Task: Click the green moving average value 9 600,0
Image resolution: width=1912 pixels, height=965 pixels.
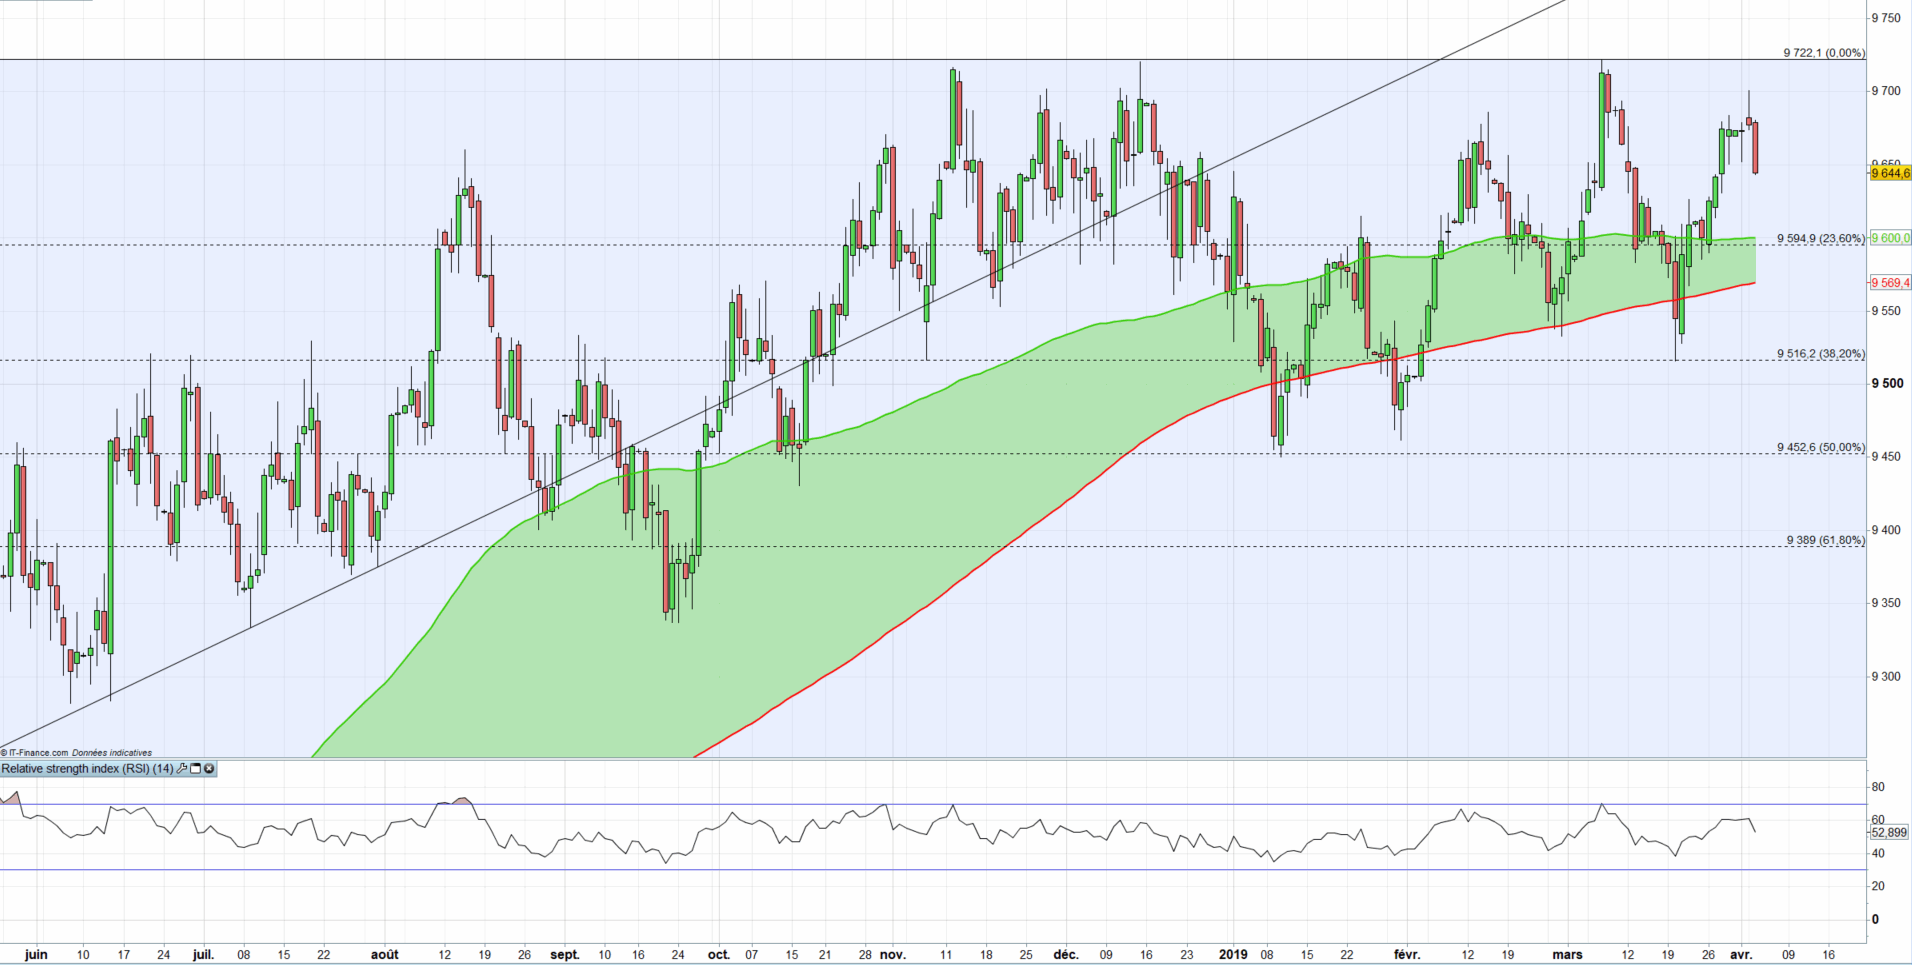Action: click(1890, 238)
